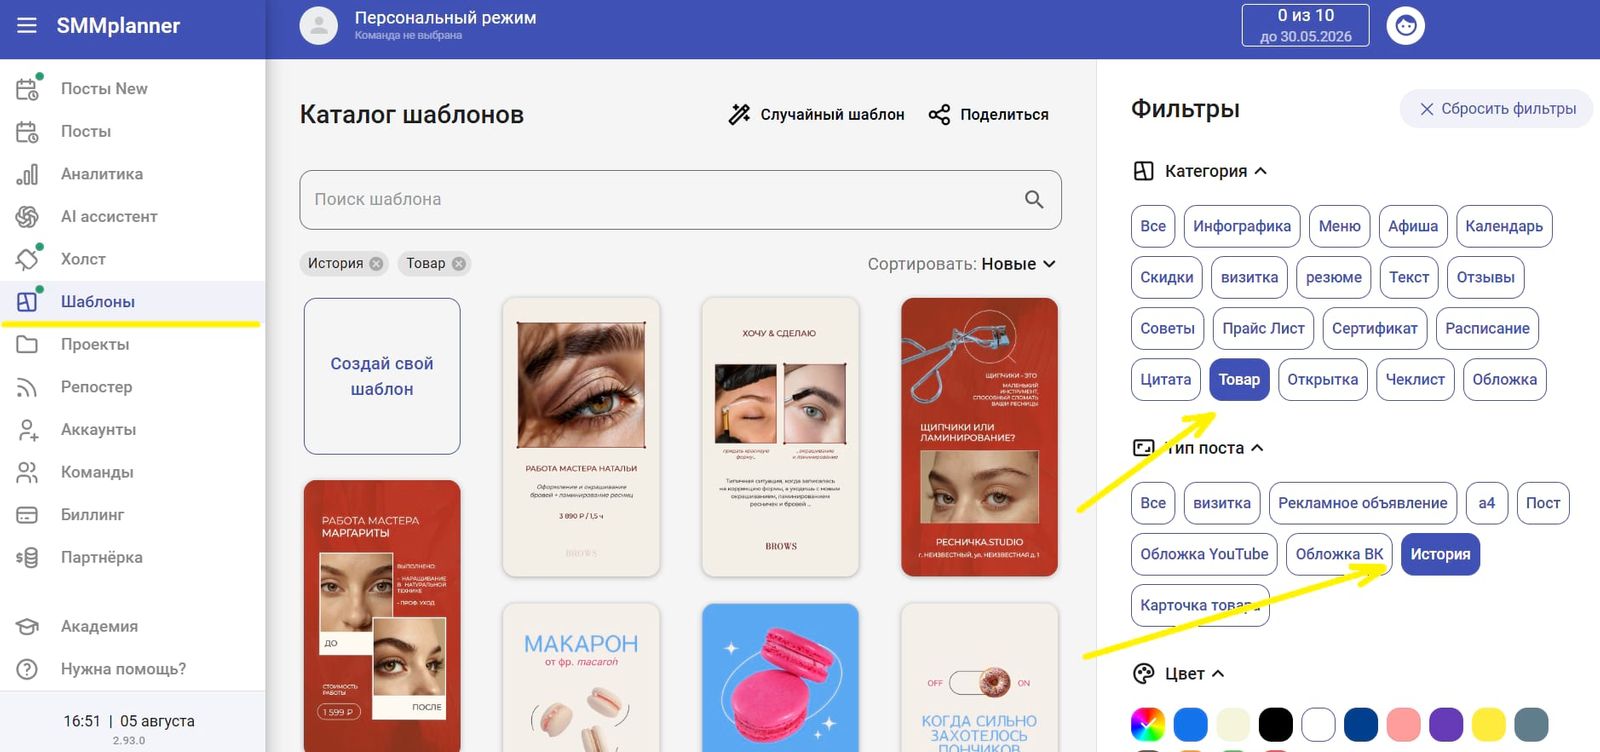The width and height of the screenshot is (1600, 752).
Task: Enable the Инфографика category filter
Action: [x=1241, y=227]
